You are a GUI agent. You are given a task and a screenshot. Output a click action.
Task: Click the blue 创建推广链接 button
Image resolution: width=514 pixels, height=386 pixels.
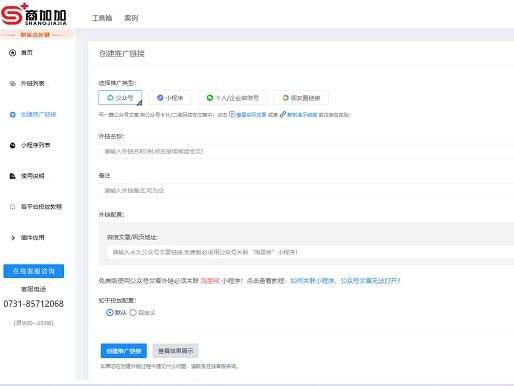pyautogui.click(x=124, y=351)
